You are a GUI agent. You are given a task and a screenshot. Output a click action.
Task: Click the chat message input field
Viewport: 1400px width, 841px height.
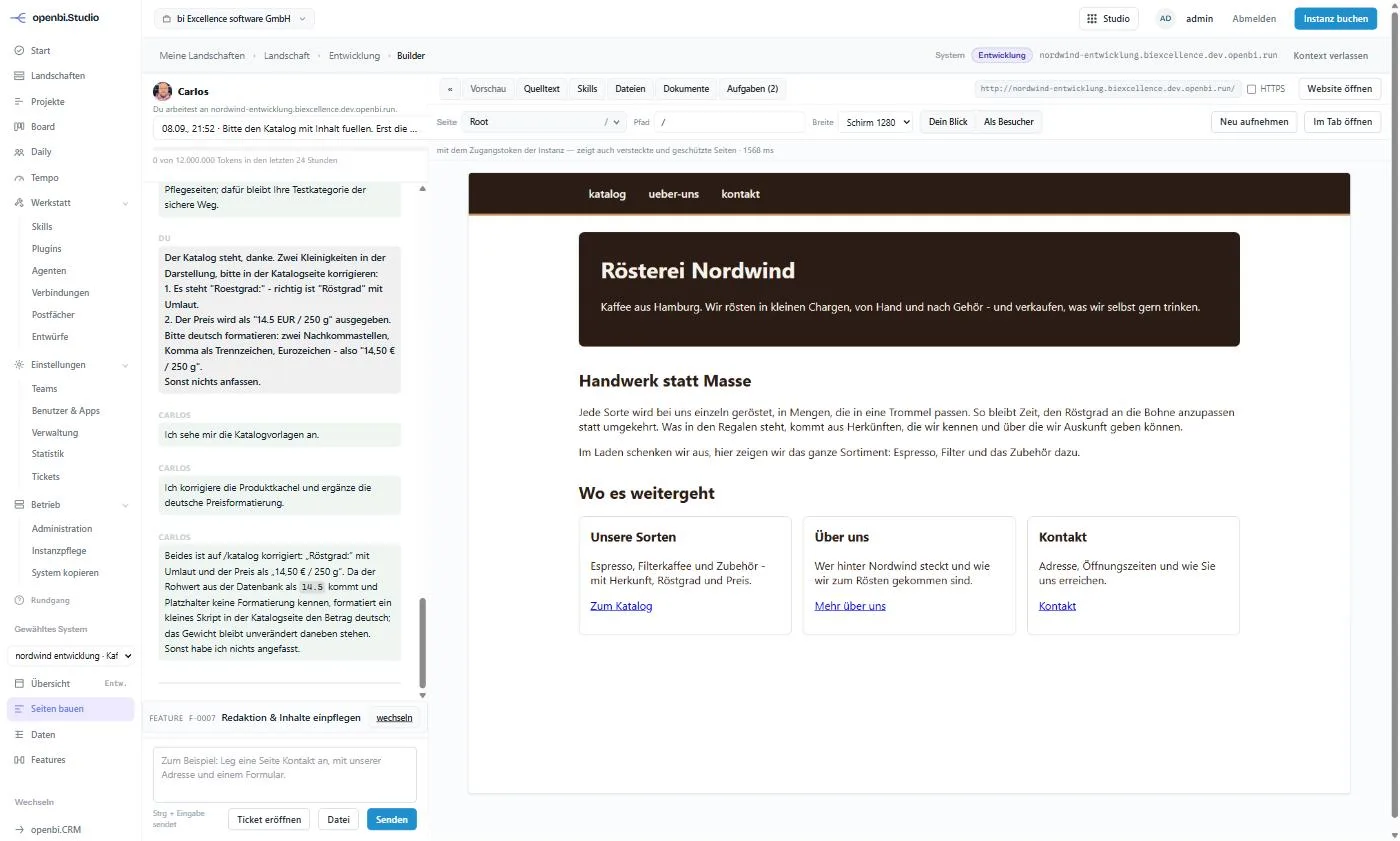point(285,775)
